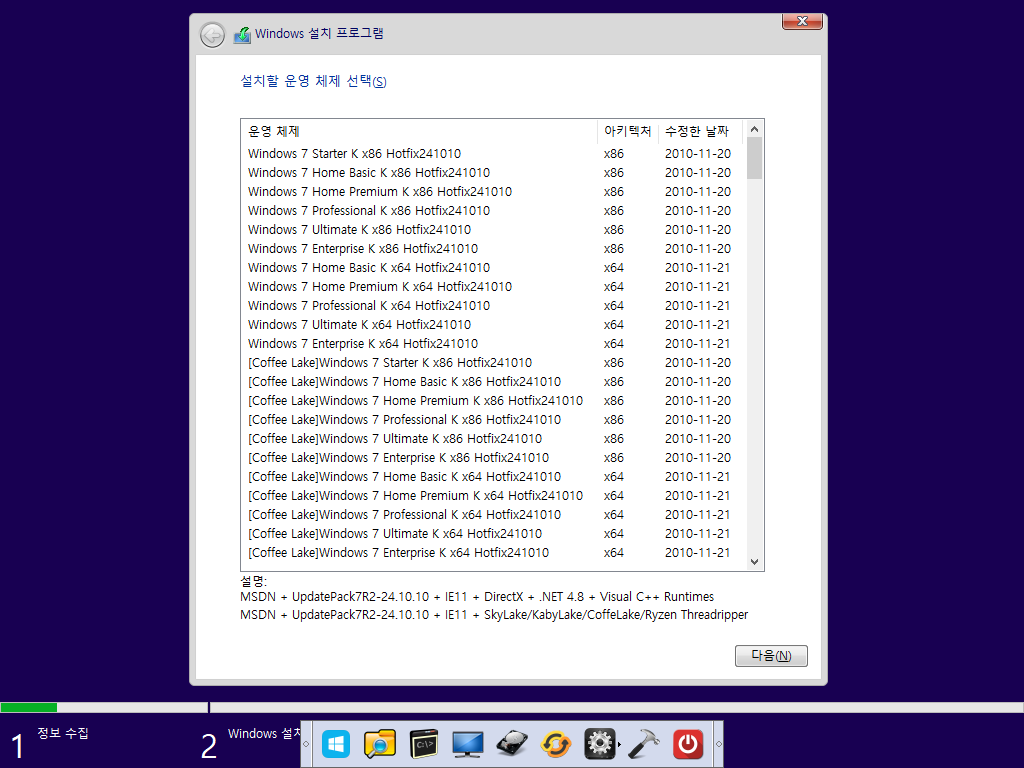Image resolution: width=1024 pixels, height=768 pixels.
Task: Select Windows 7 Enterprise K x86 Hotfix241010
Action: pos(493,248)
